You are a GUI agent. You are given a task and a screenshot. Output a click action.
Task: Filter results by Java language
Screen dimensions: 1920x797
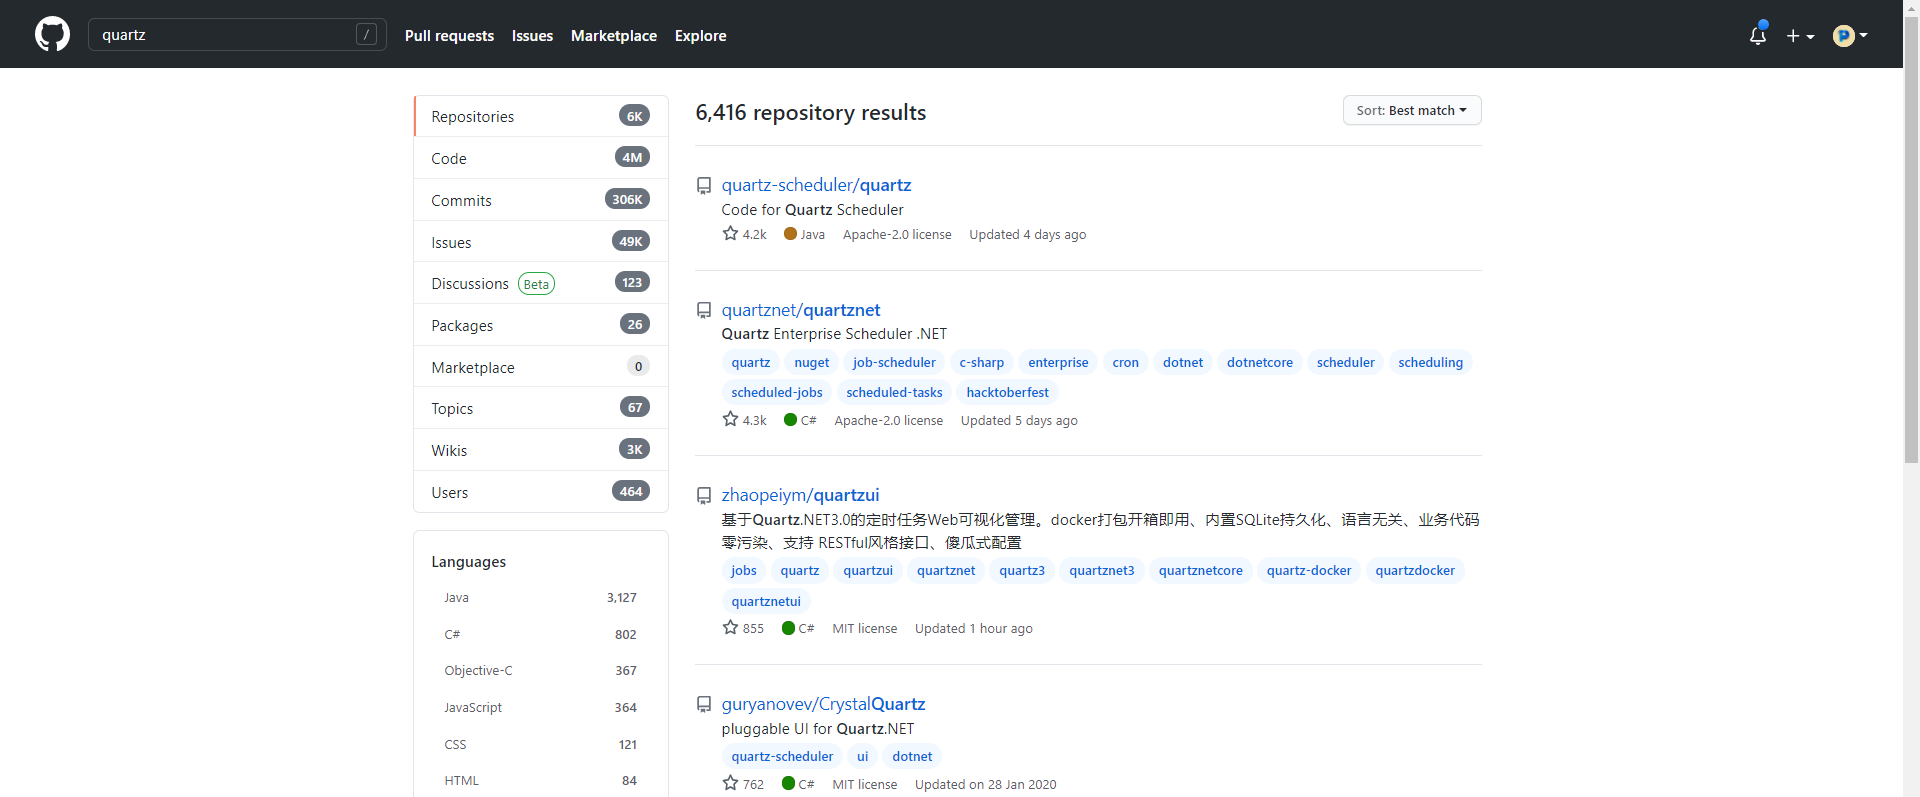tap(456, 598)
